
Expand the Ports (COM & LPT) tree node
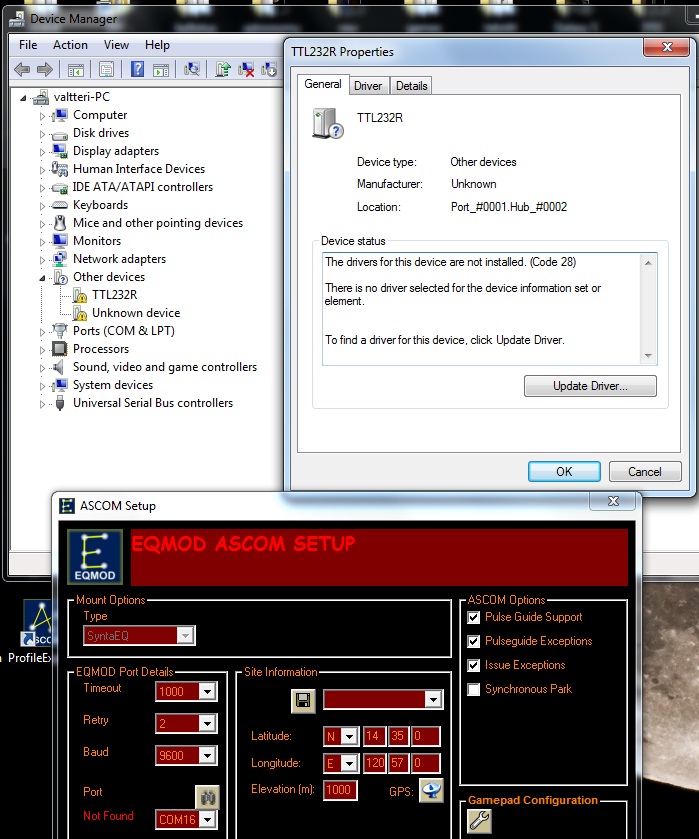[x=43, y=331]
